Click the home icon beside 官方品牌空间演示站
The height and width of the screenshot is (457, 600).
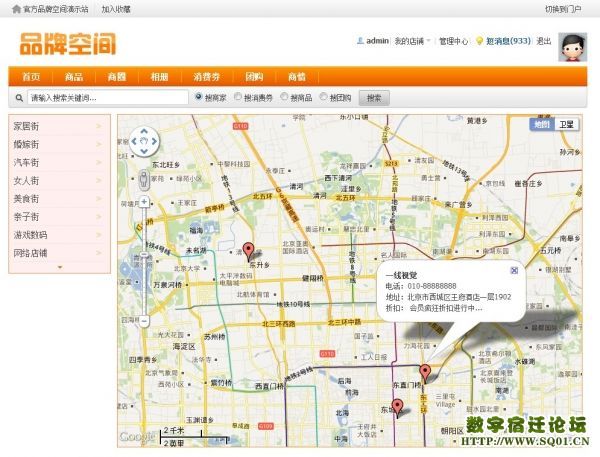[x=16, y=9]
